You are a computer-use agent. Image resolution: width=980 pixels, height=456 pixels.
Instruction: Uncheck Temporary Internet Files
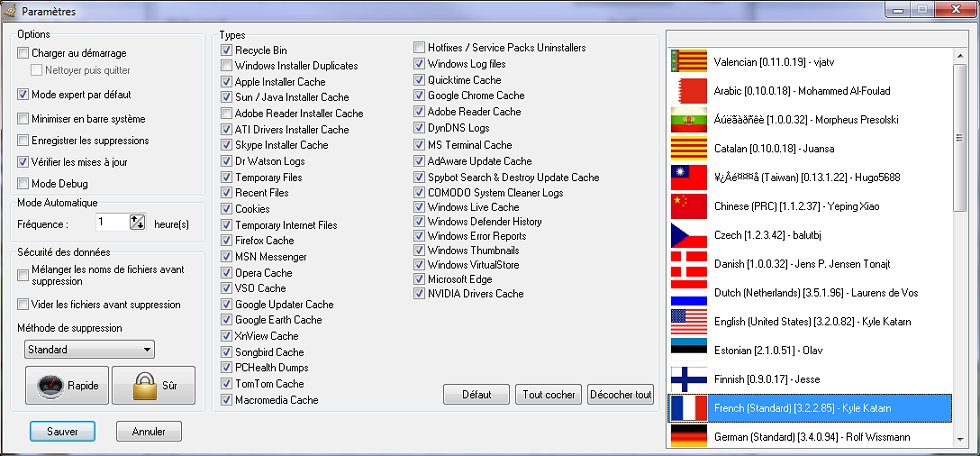coord(226,225)
